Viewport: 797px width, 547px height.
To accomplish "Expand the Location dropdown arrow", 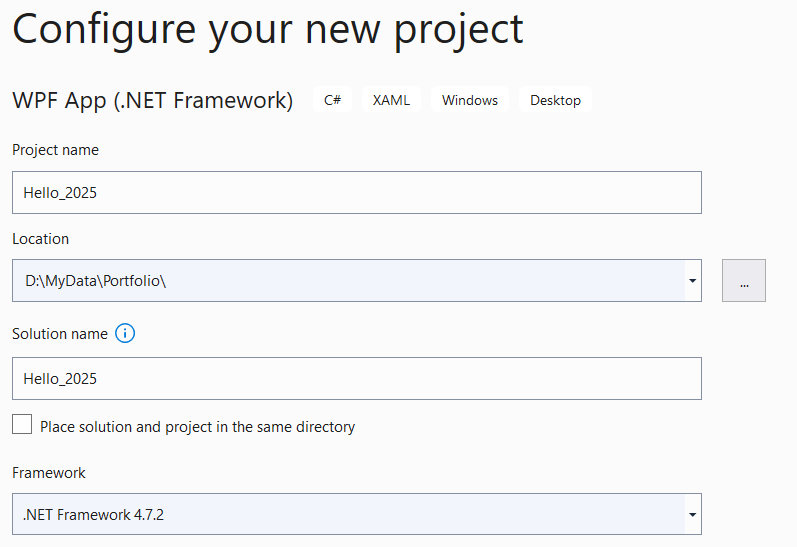I will tap(692, 281).
